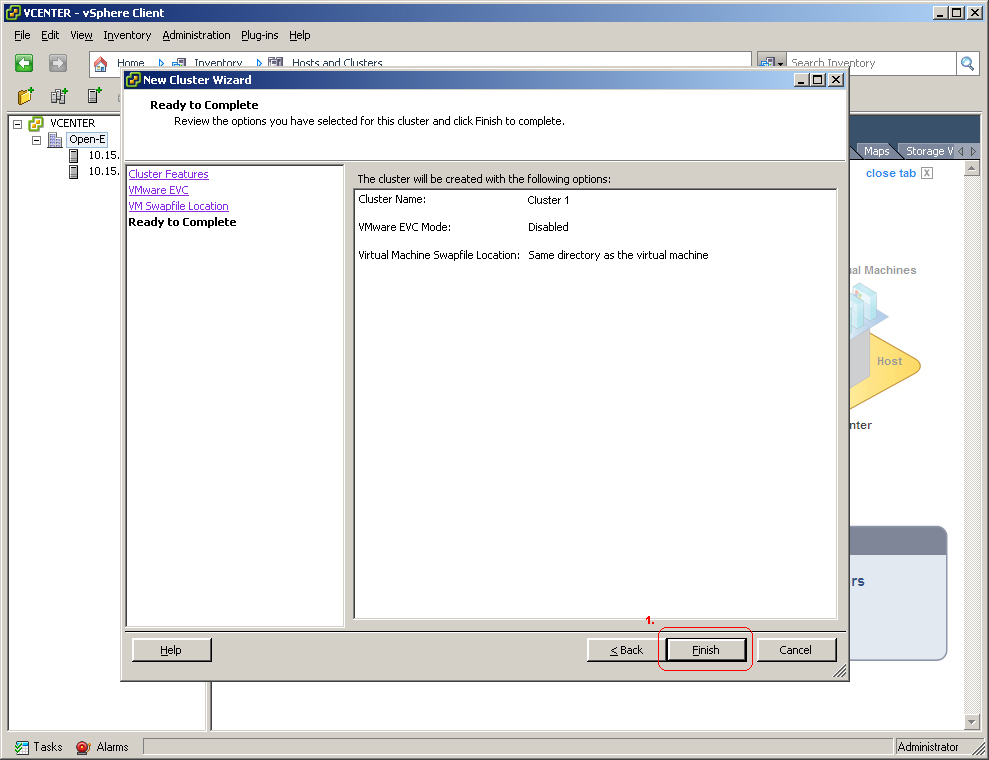The width and height of the screenshot is (989, 760).
Task: Open the Edit menu
Action: (x=50, y=35)
